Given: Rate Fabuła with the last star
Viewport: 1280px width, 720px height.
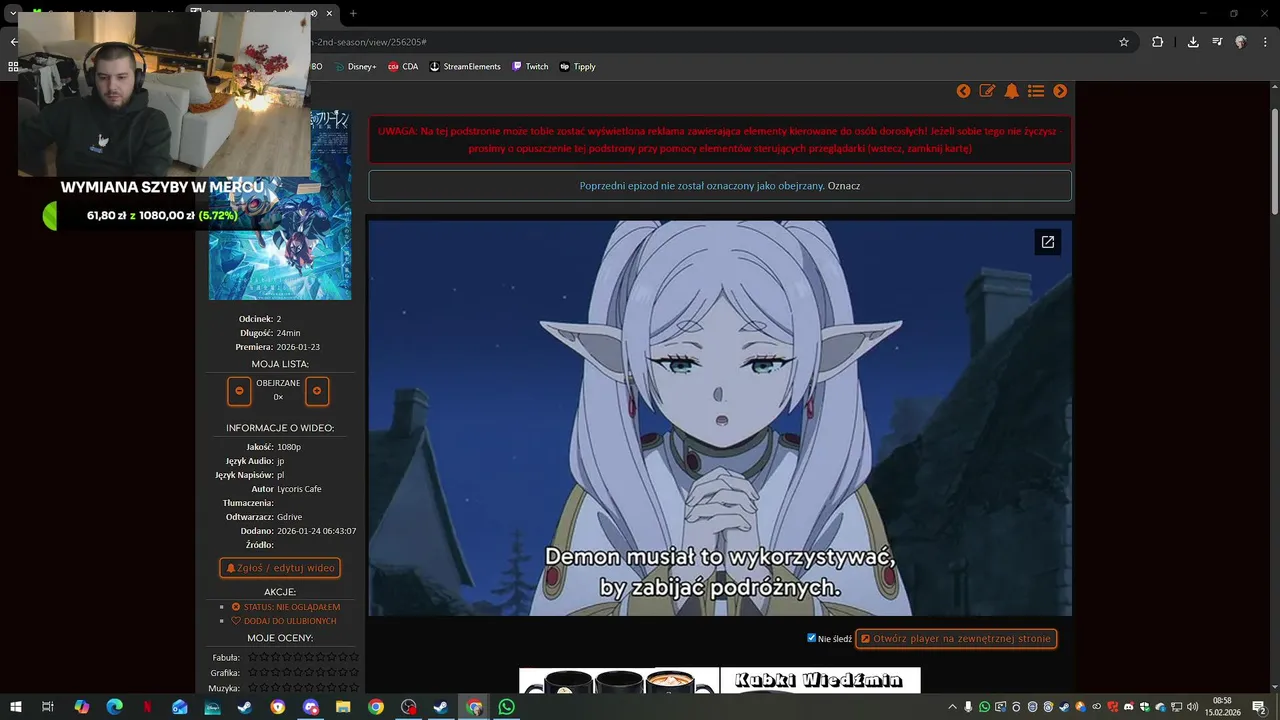Looking at the screenshot, I should (x=354, y=657).
